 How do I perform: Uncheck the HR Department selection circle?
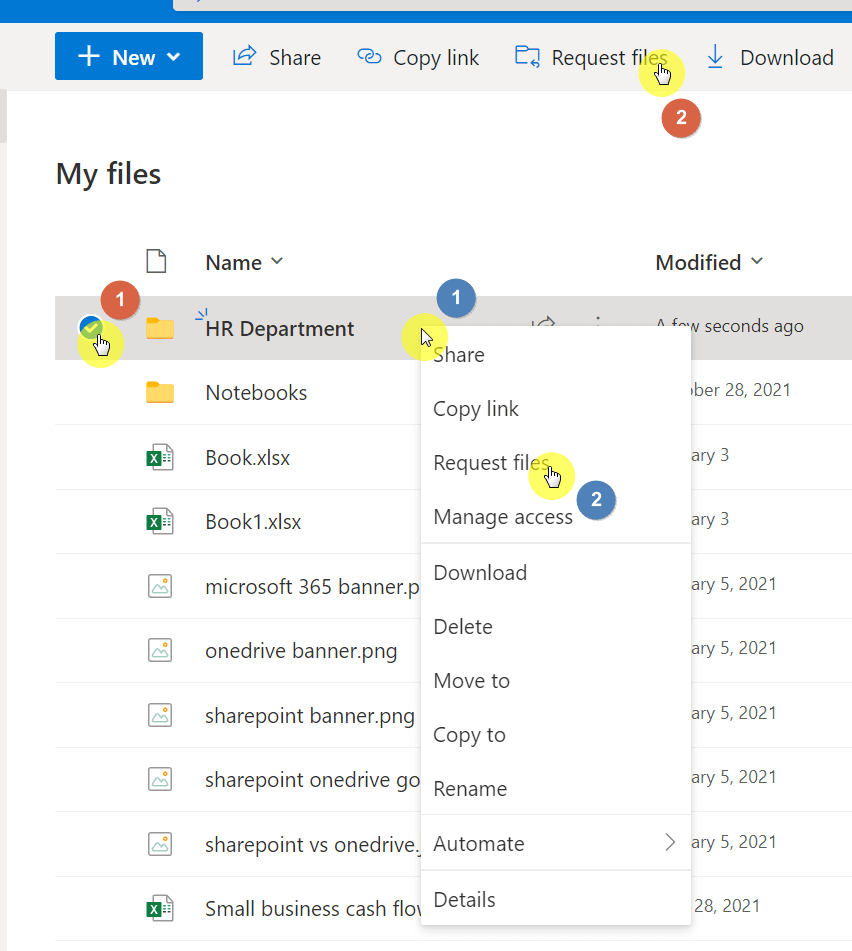[x=91, y=328]
